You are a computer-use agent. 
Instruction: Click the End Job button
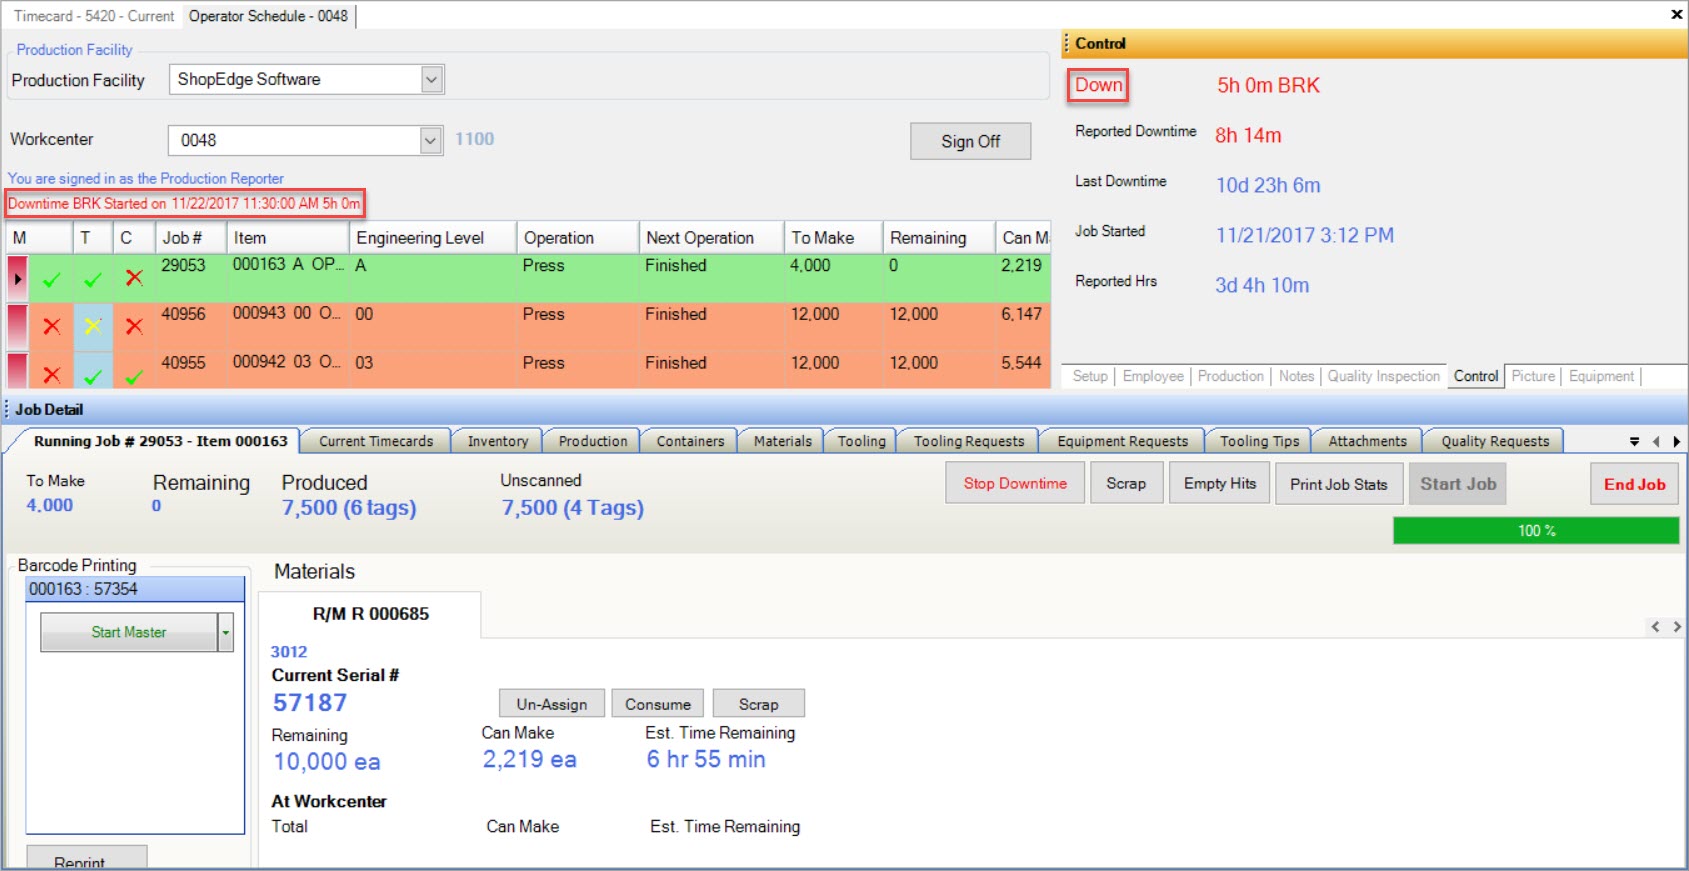pos(1635,484)
